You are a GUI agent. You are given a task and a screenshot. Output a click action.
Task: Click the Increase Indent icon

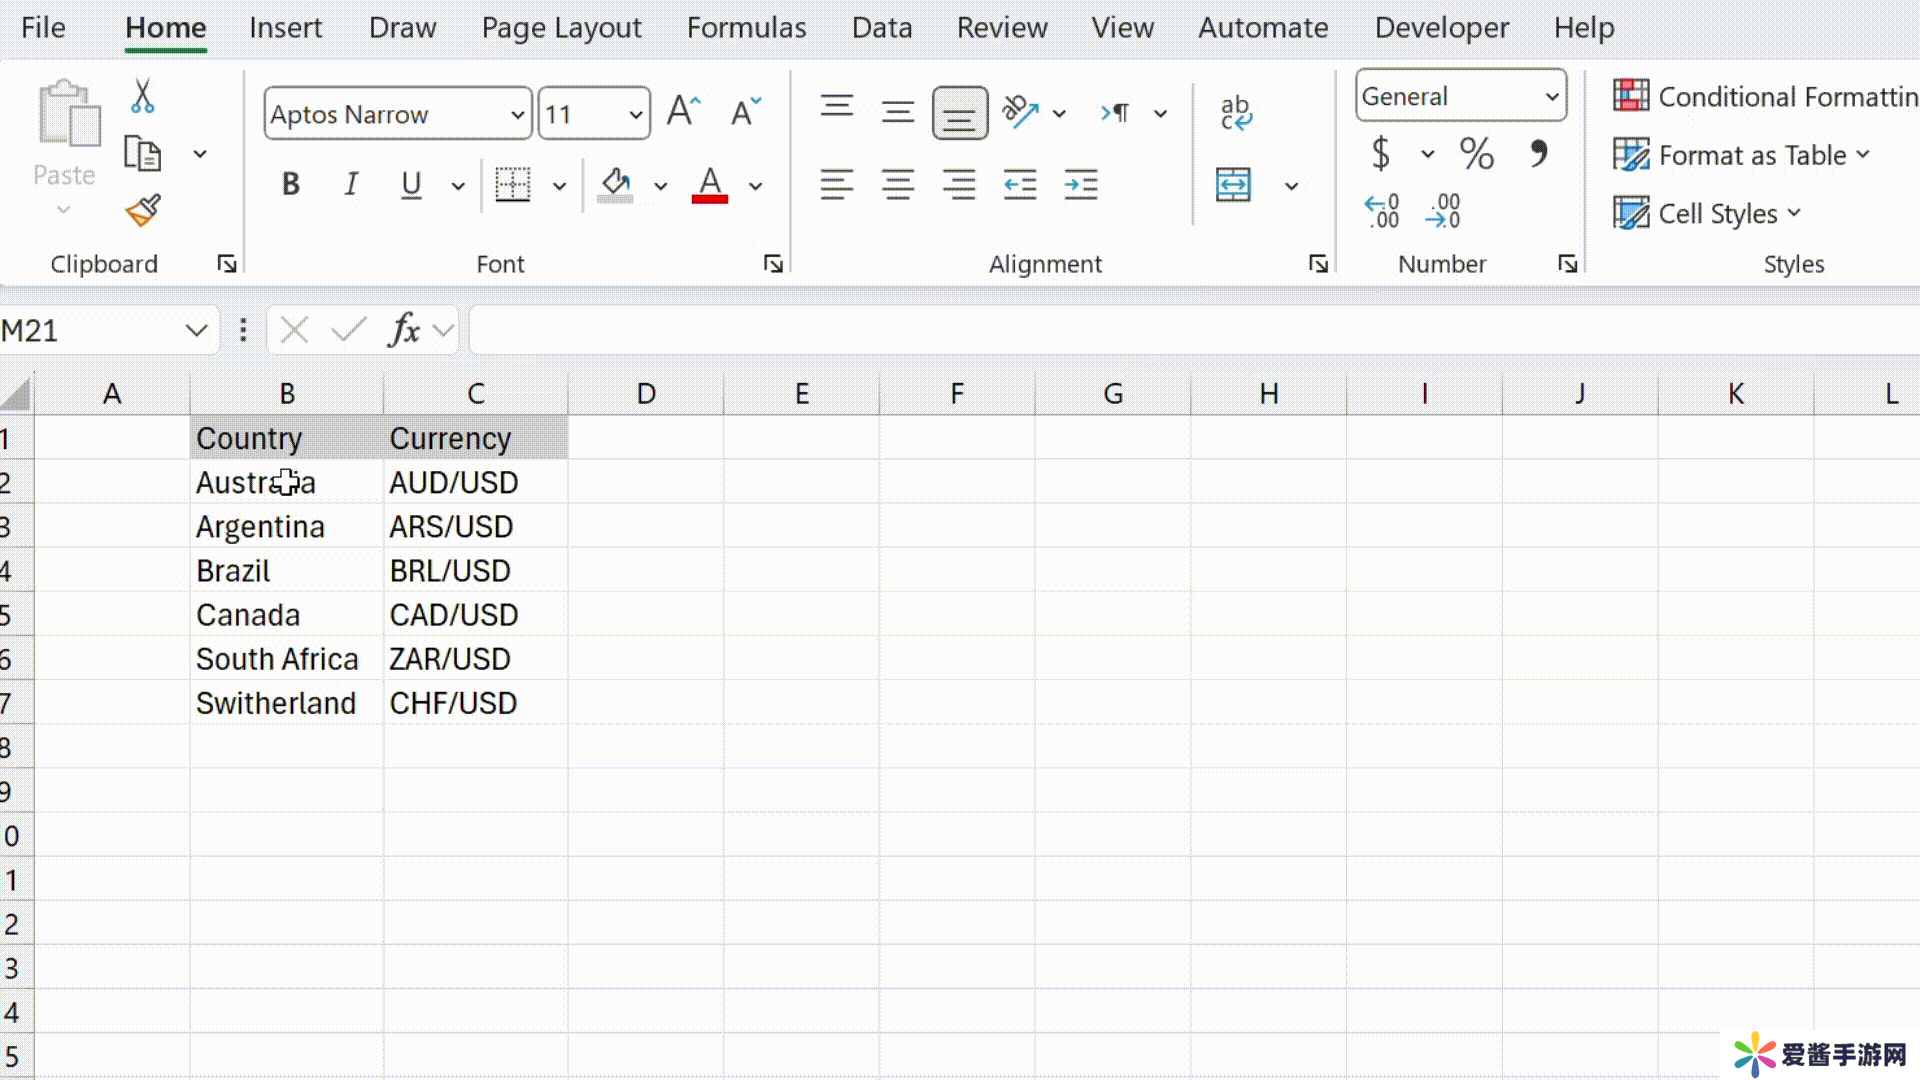(x=1081, y=185)
